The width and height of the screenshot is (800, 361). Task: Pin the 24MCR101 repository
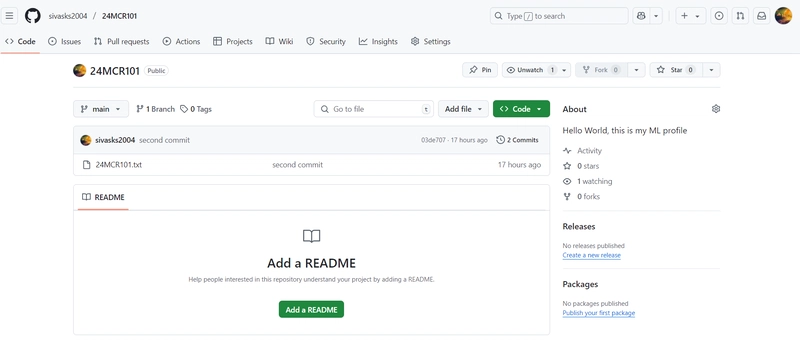click(480, 70)
